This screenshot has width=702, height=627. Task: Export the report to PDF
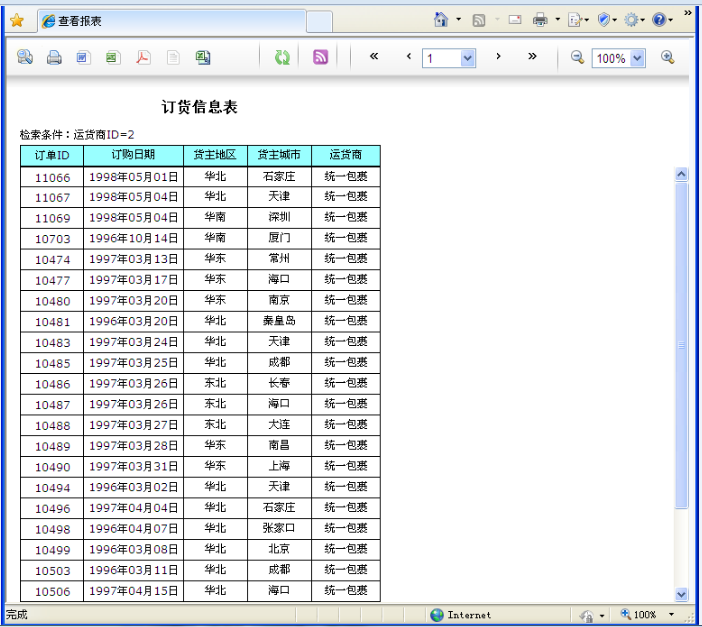click(x=143, y=57)
